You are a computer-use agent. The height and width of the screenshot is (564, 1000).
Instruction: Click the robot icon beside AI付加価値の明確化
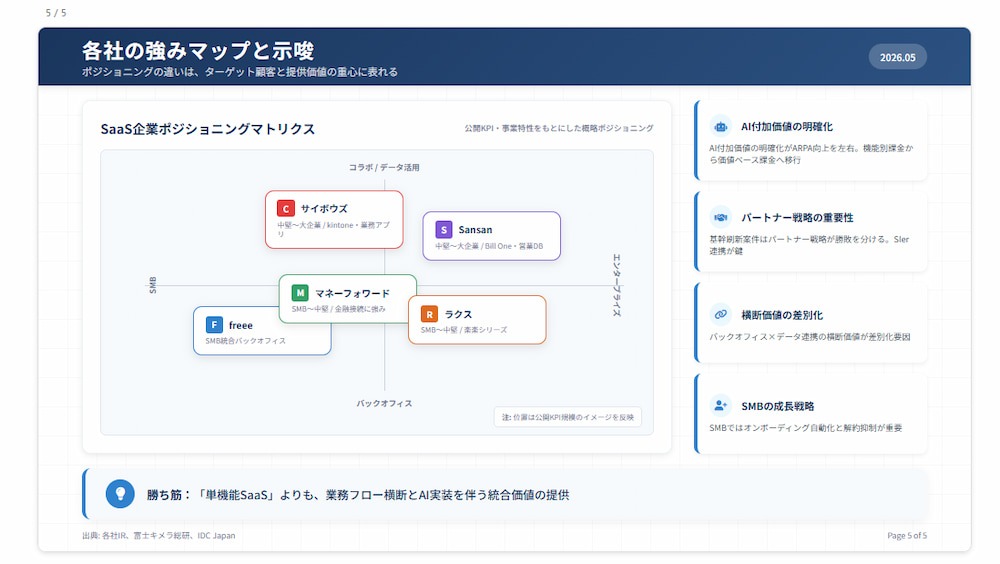tap(721, 126)
